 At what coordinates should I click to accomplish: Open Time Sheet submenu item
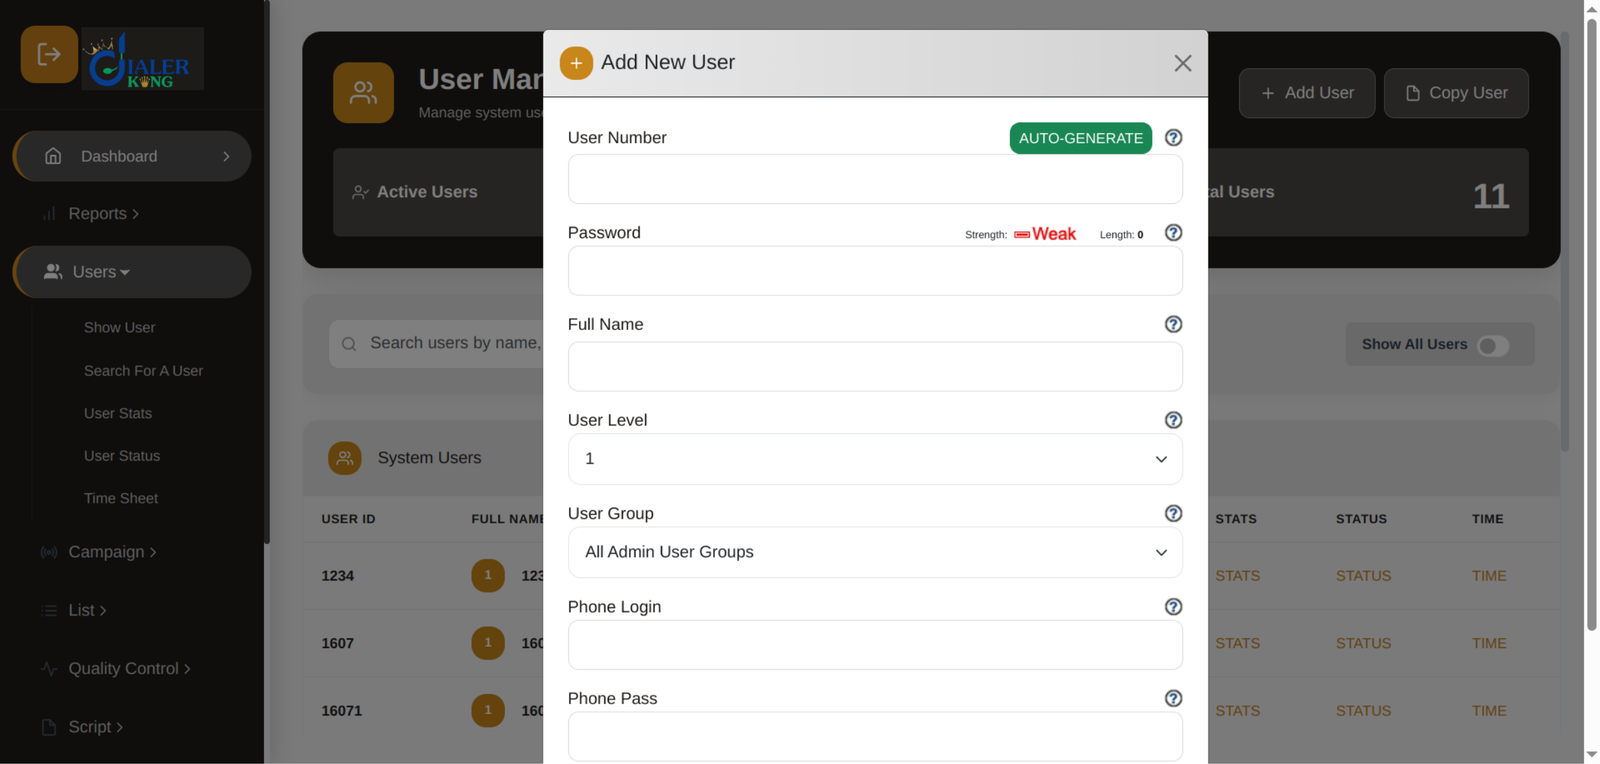pyautogui.click(x=121, y=498)
